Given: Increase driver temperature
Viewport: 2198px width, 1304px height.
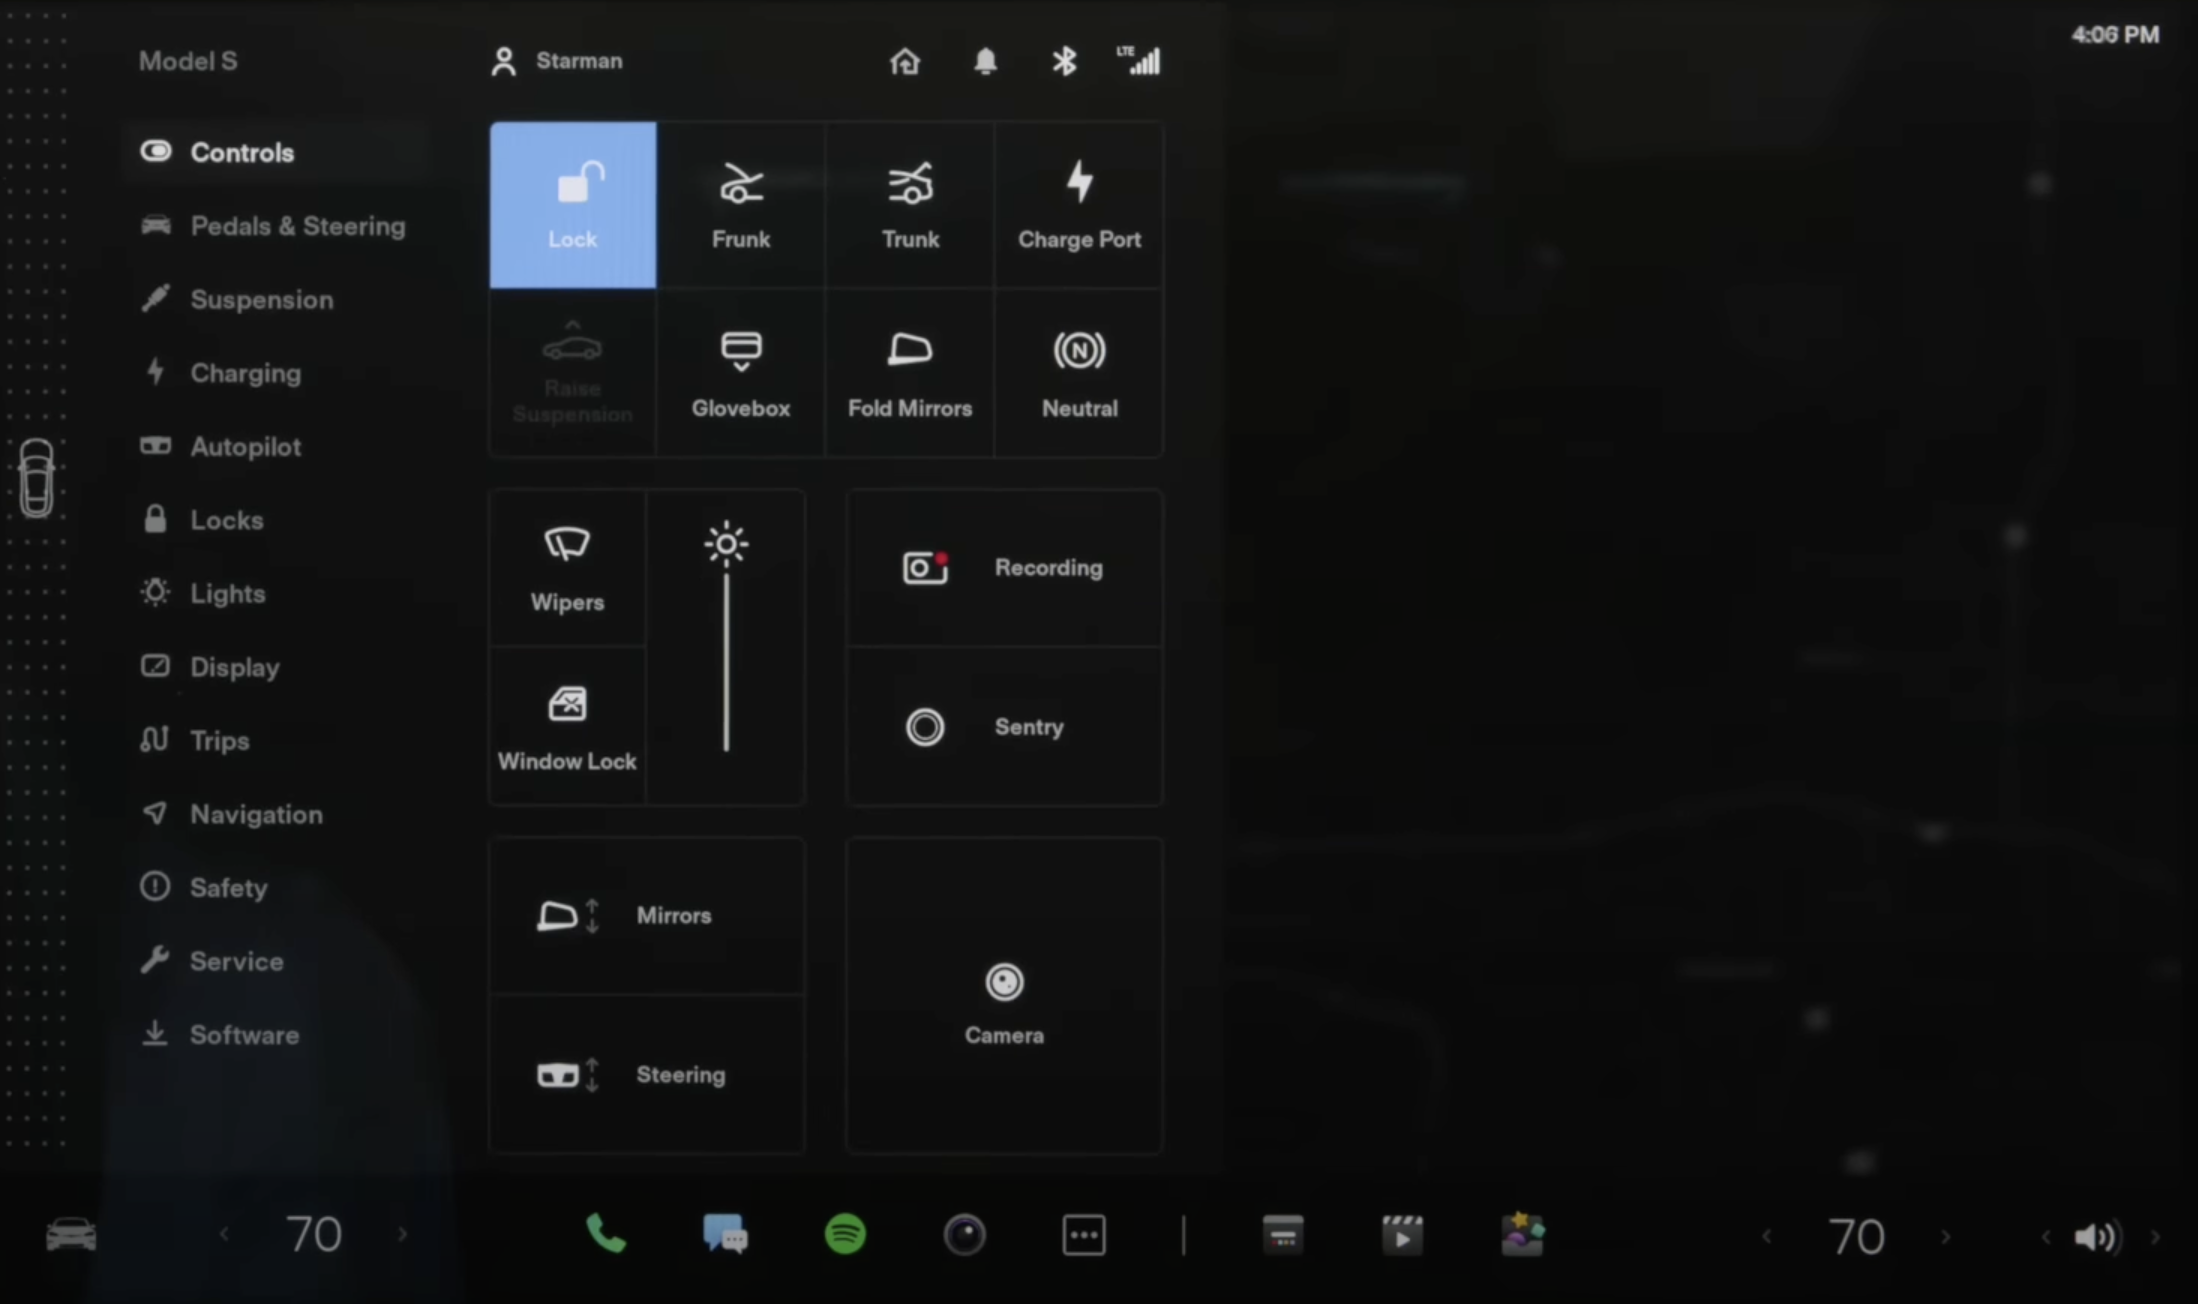Looking at the screenshot, I should tap(403, 1235).
